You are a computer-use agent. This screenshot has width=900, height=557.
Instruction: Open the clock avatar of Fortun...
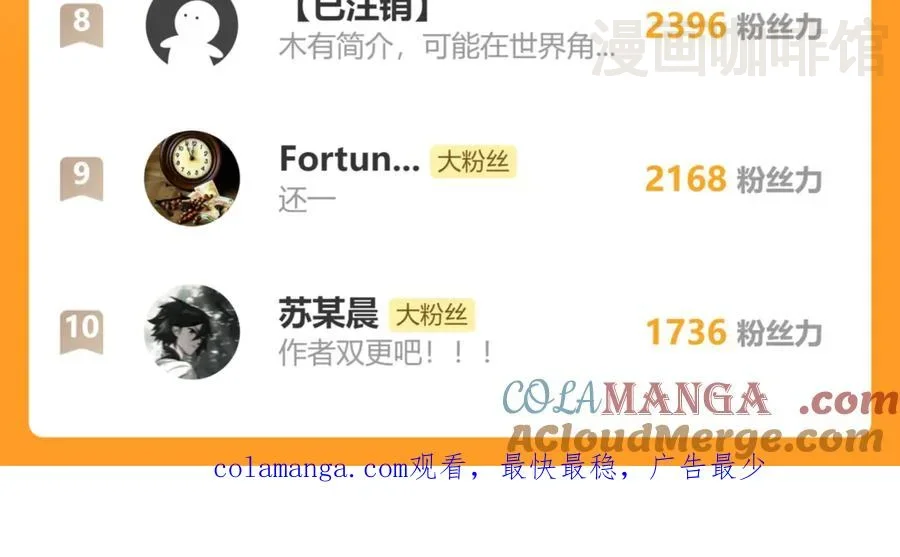click(192, 179)
